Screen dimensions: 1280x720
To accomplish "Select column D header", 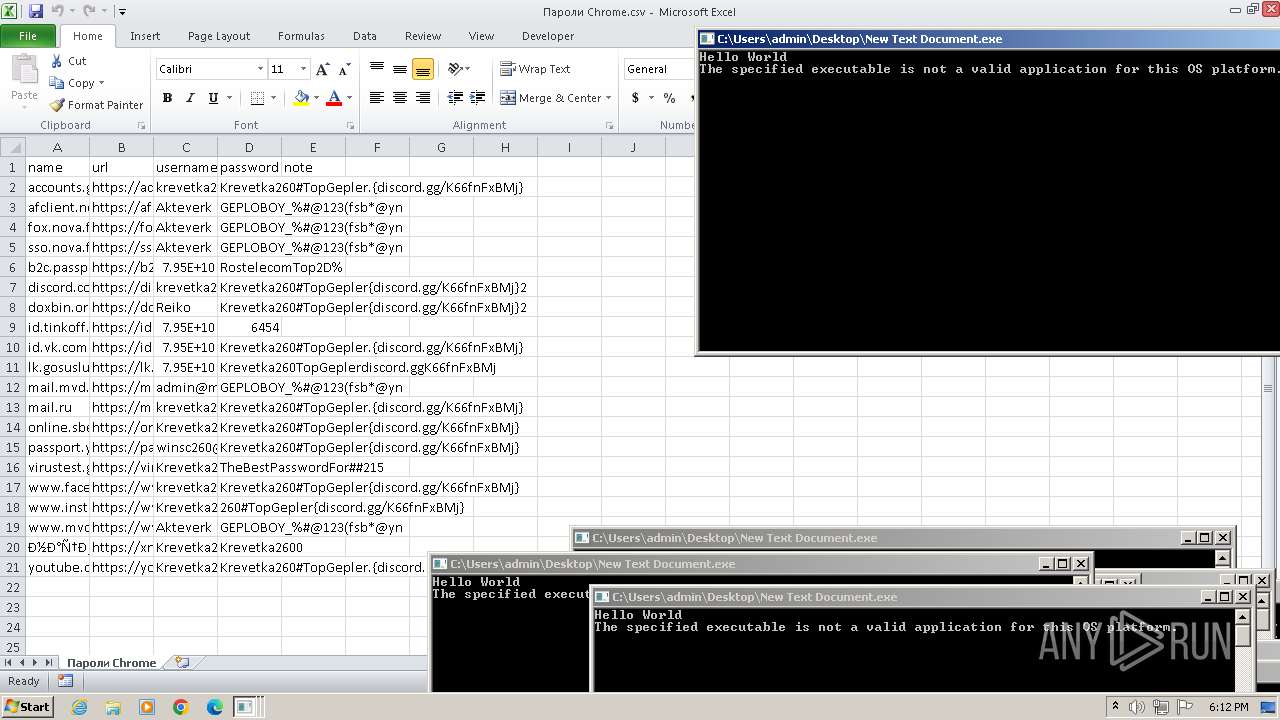I will tap(249, 147).
